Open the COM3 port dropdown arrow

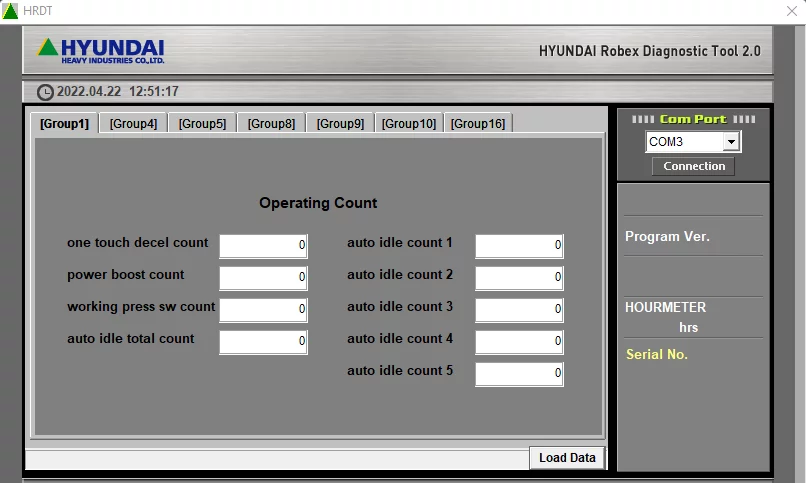click(x=731, y=142)
